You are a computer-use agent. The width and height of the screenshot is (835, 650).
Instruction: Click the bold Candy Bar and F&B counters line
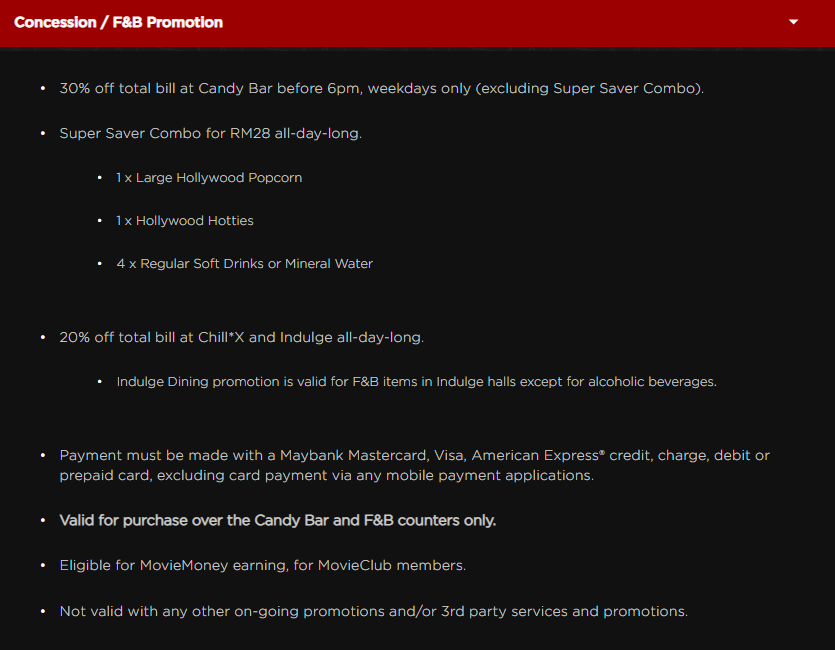[277, 520]
